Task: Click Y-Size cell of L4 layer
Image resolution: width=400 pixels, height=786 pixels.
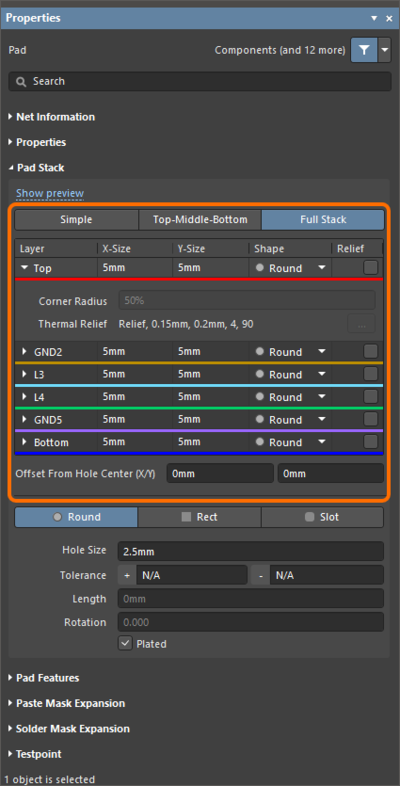Action: (211, 397)
